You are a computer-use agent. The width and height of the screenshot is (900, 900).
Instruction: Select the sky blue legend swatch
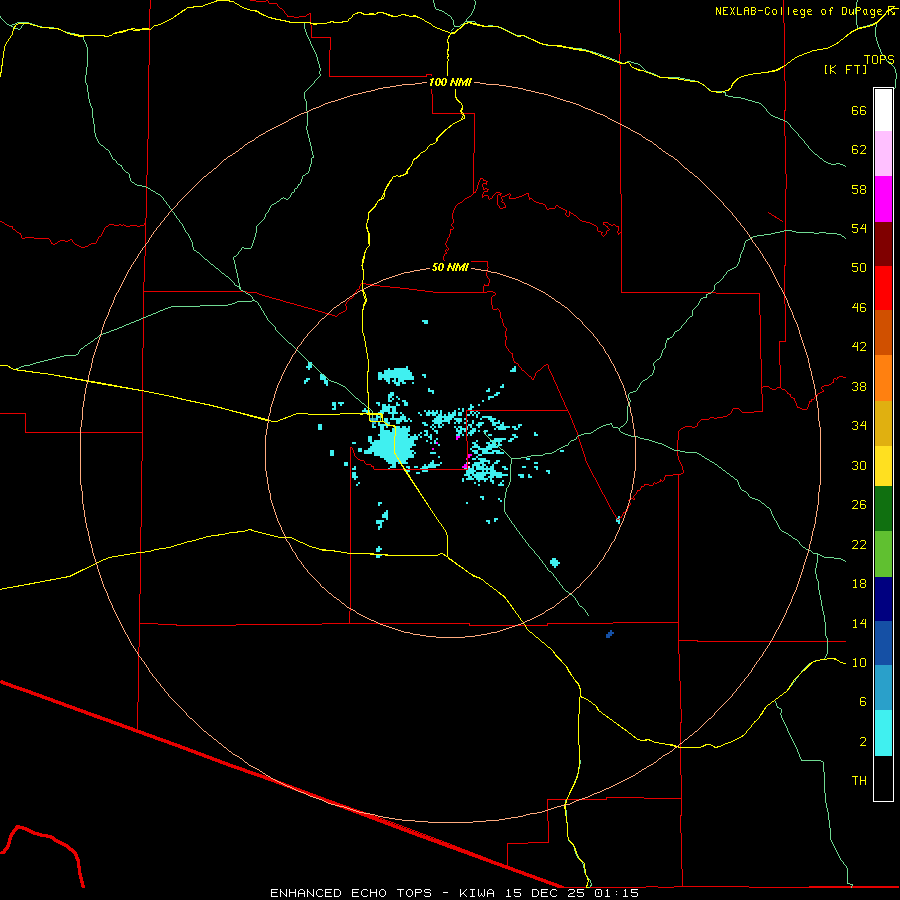click(883, 687)
